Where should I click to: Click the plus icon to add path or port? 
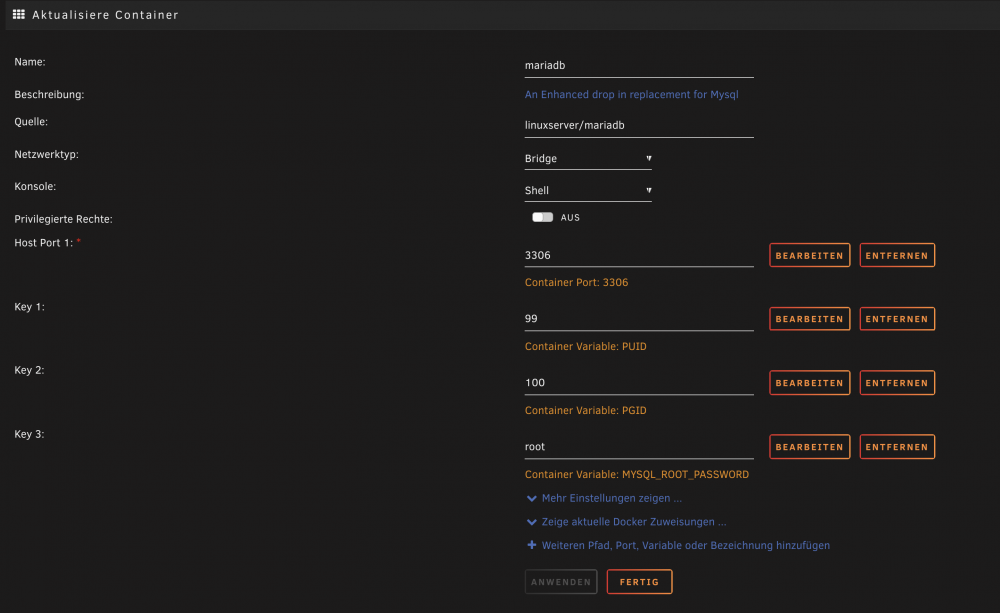(x=531, y=545)
